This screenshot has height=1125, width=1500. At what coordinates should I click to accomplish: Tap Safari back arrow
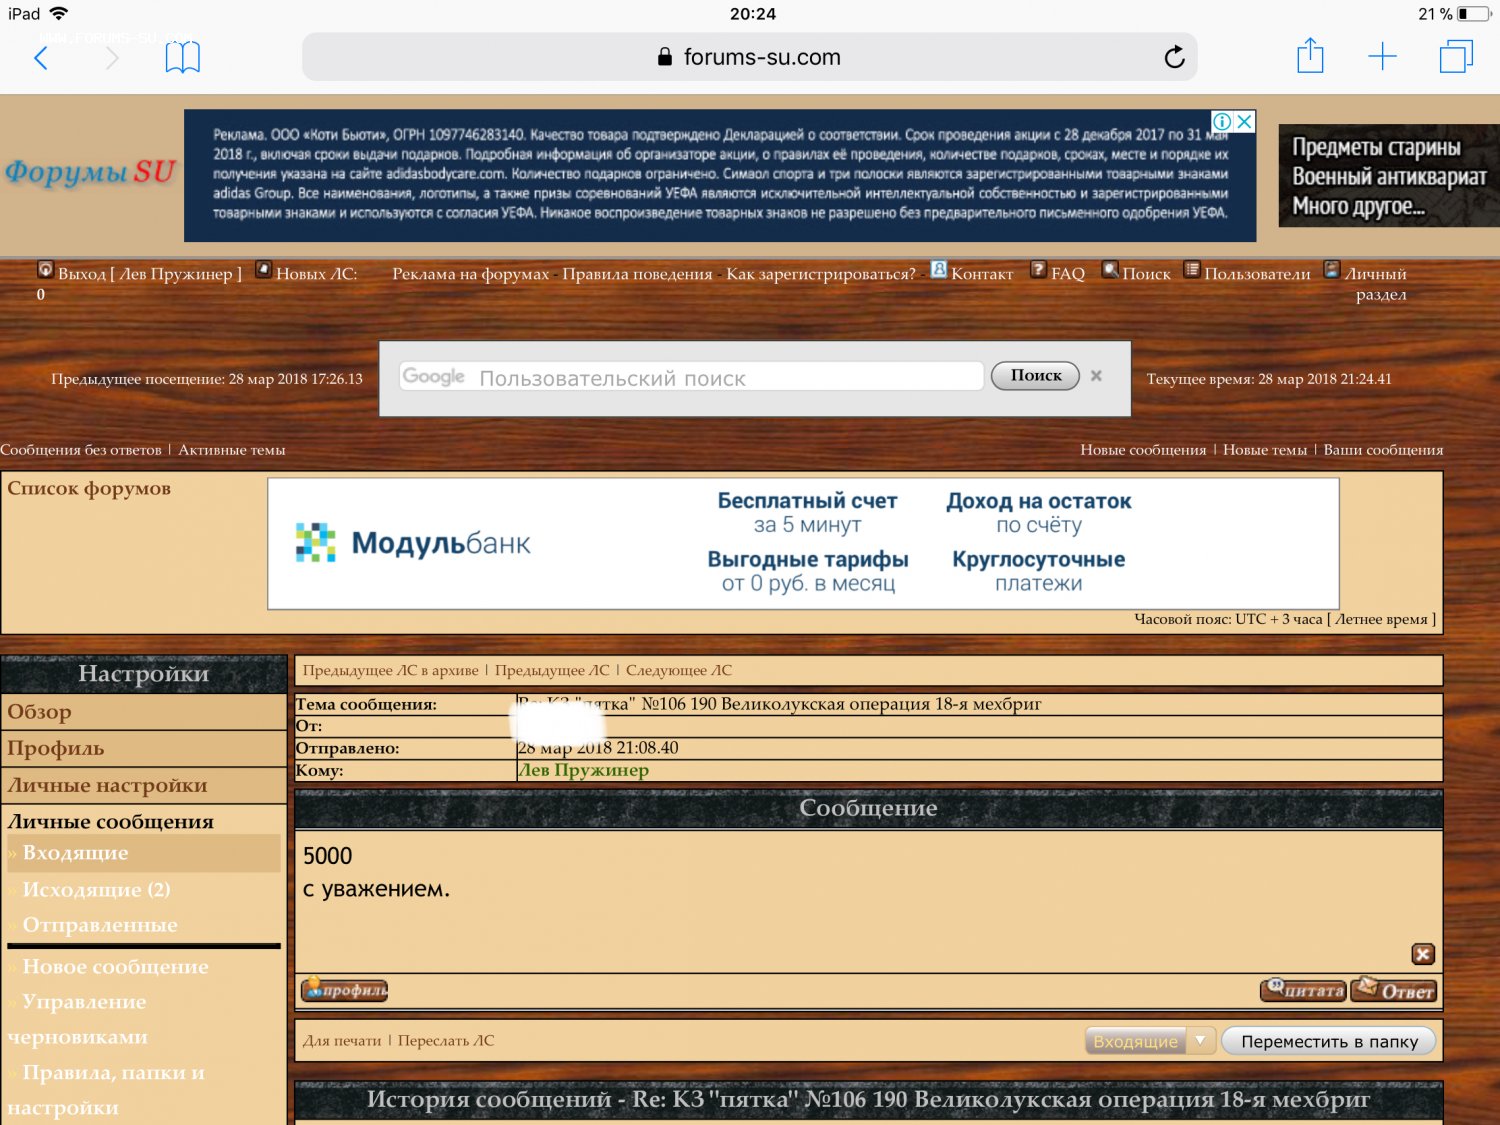41,58
